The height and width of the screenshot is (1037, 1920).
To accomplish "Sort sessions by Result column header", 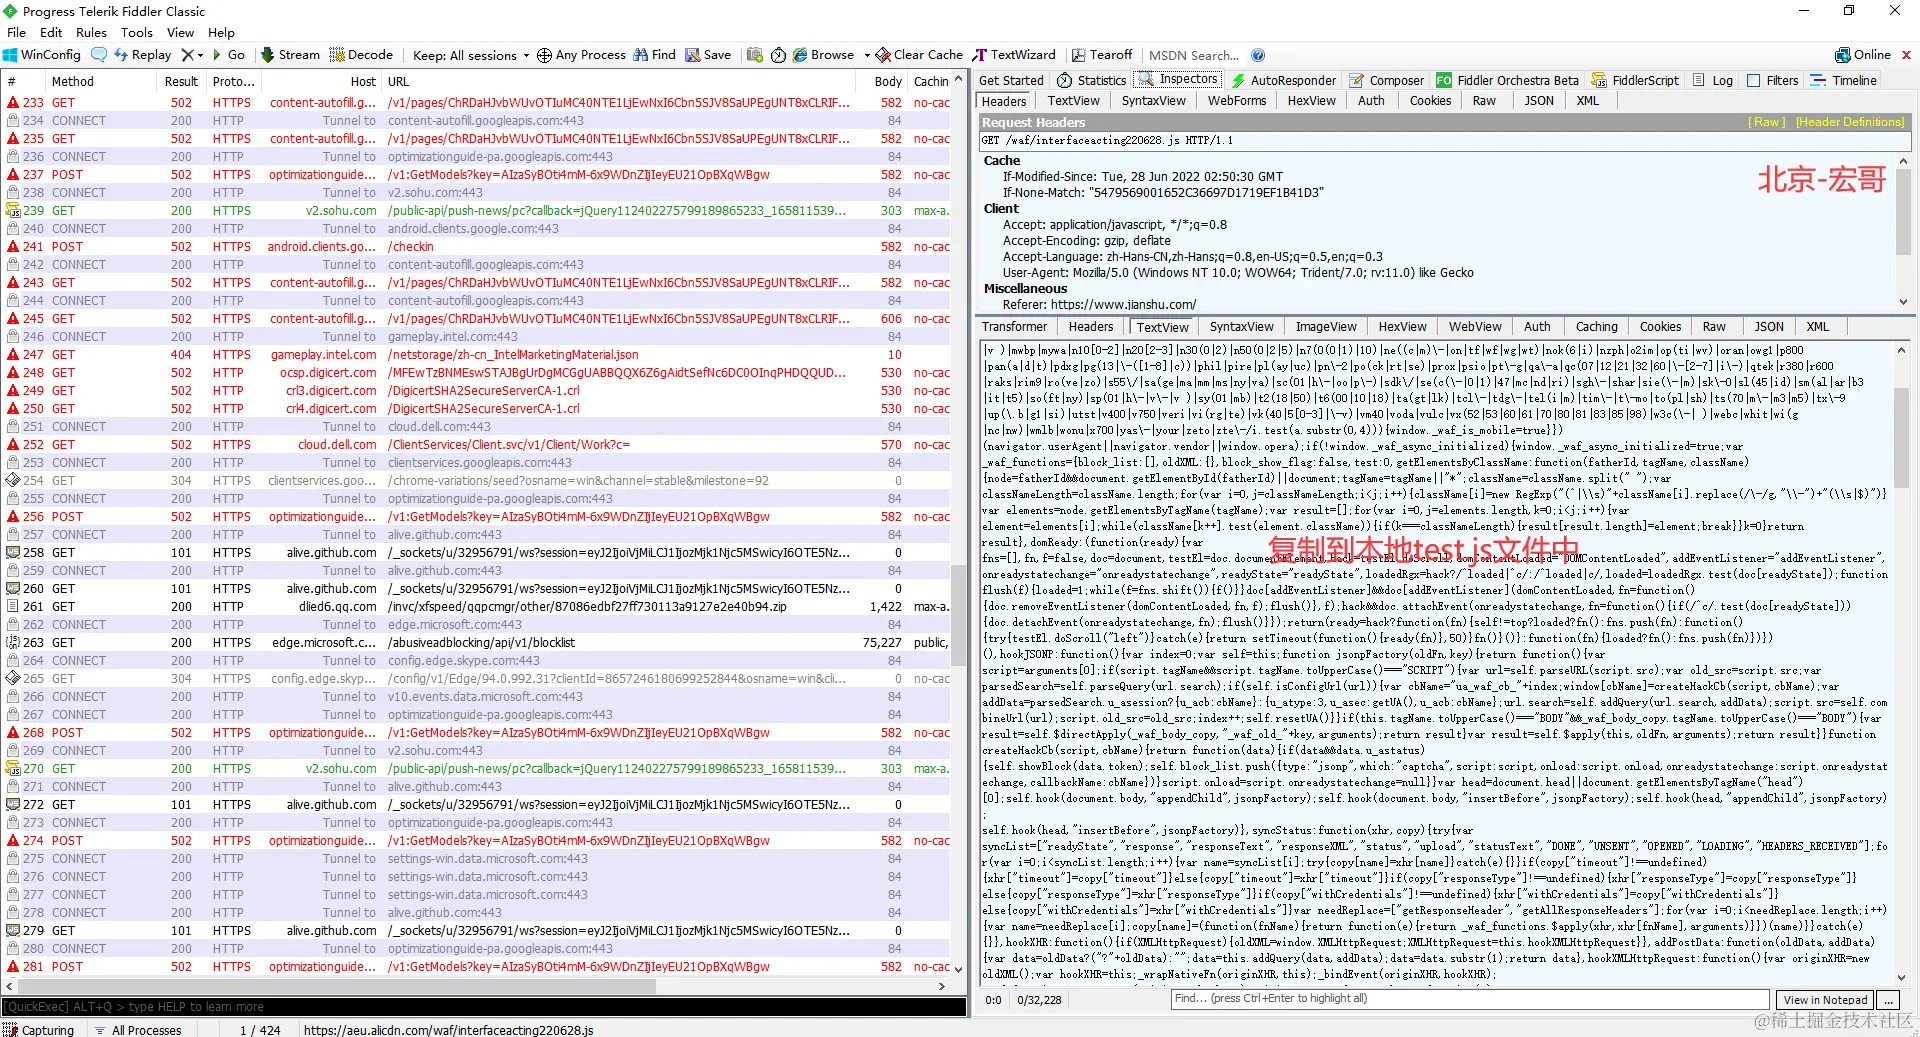I will tap(181, 81).
